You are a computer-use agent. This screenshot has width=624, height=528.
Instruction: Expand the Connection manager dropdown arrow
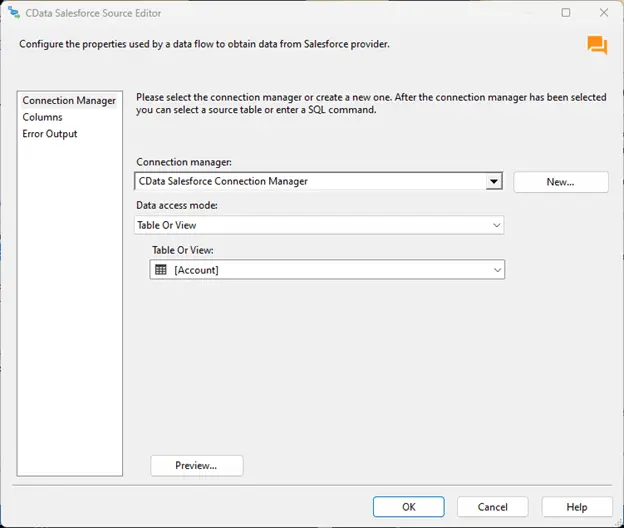coord(493,182)
